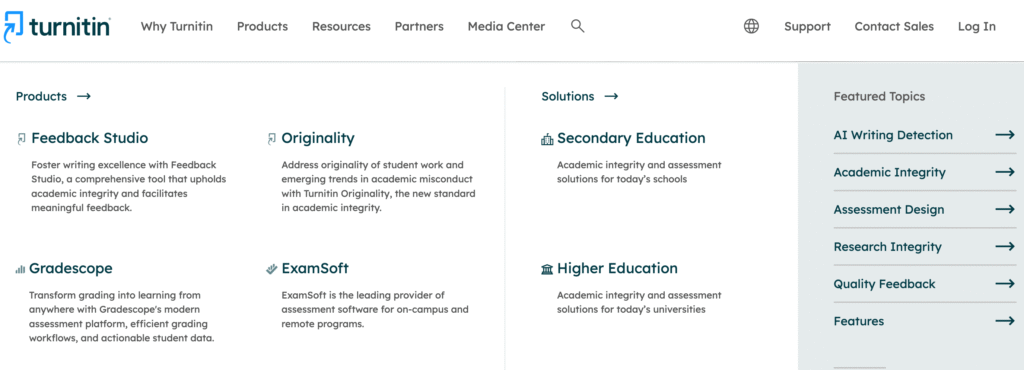Expand the Why Turnitin menu
Viewport: 1024px width, 370px height.
click(177, 26)
